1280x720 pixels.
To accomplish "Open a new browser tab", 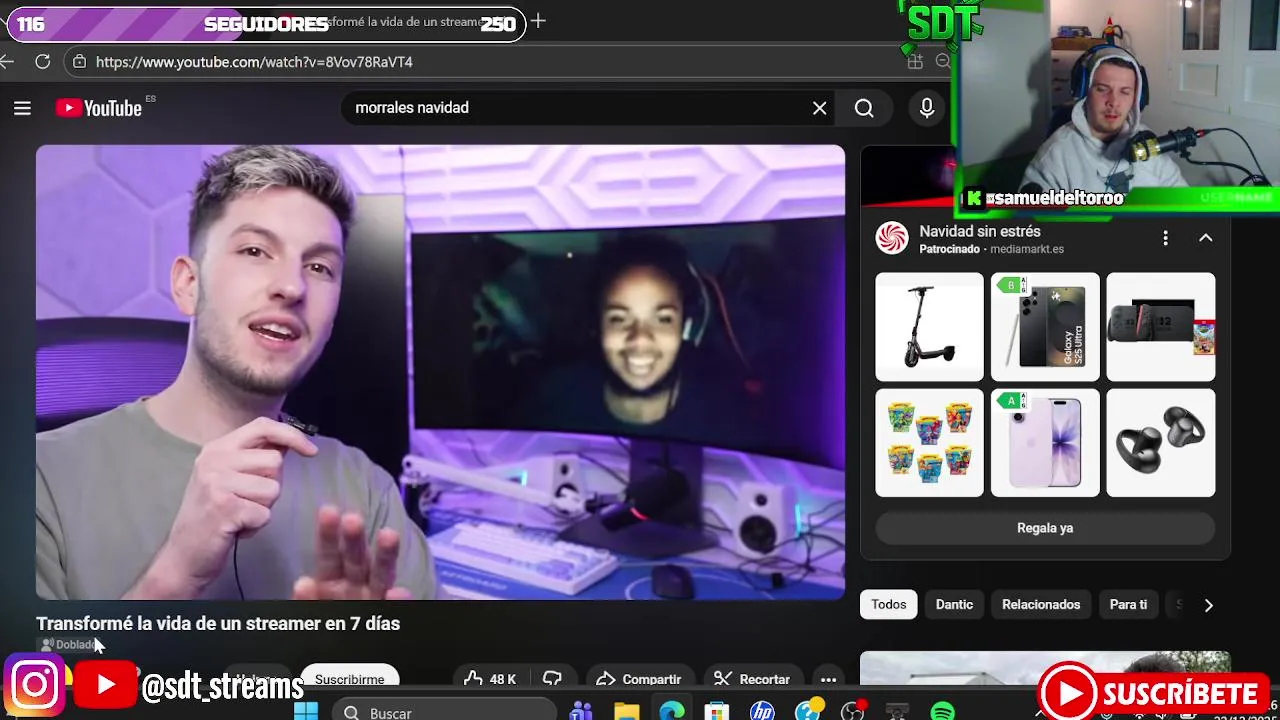I will tap(538, 21).
